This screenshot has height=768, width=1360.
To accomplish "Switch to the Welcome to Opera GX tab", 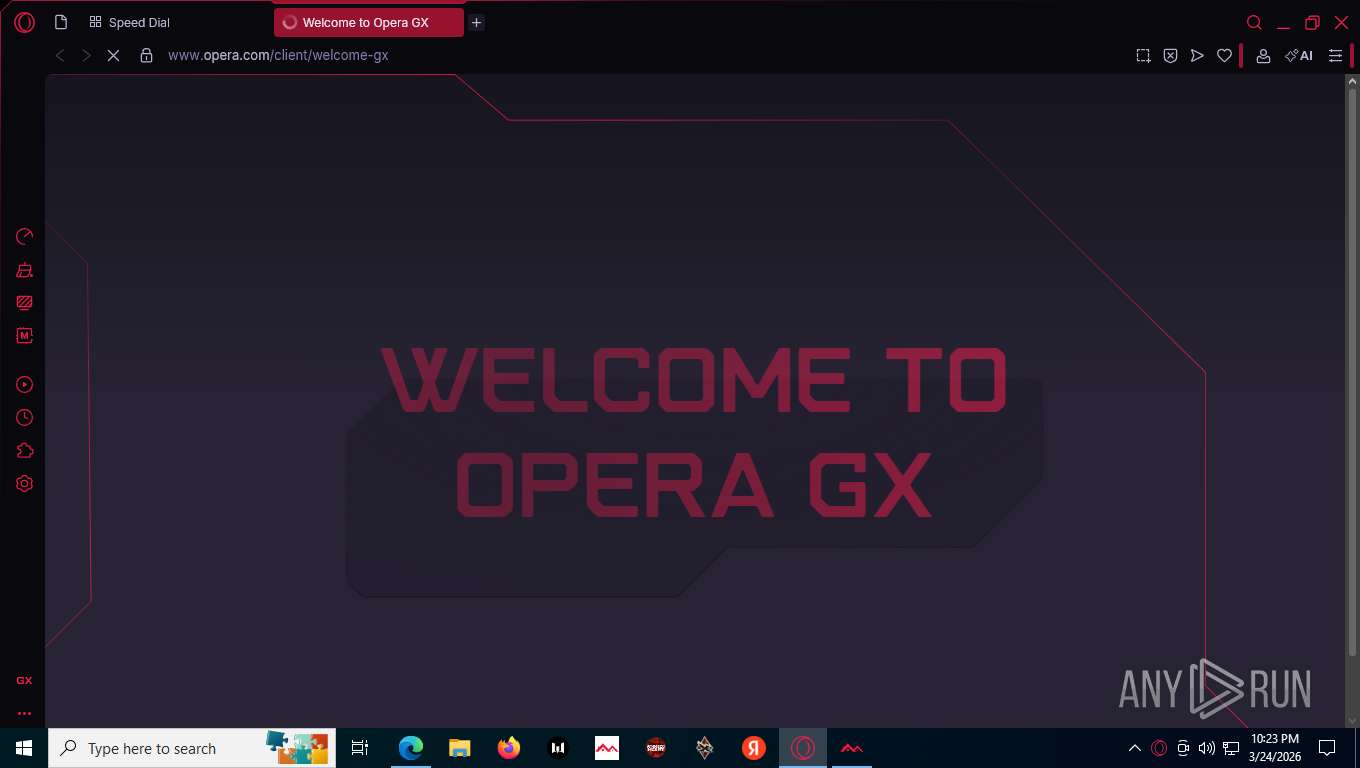I will pos(368,22).
